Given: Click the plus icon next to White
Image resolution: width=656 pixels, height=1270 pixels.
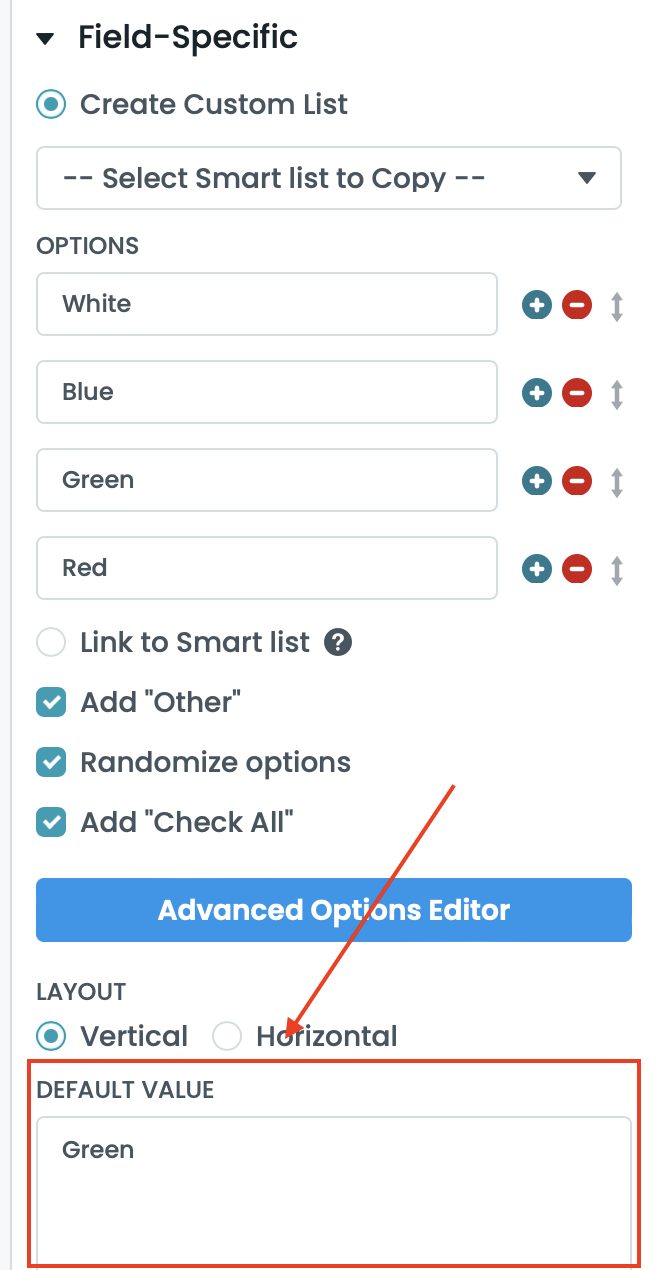Looking at the screenshot, I should tap(537, 305).
